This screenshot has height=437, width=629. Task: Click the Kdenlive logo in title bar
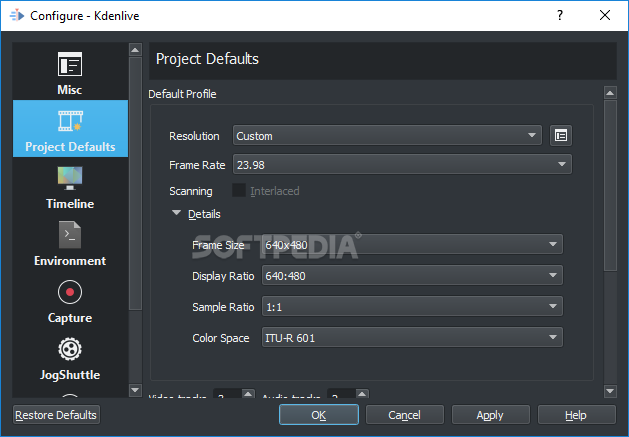click(x=17, y=16)
